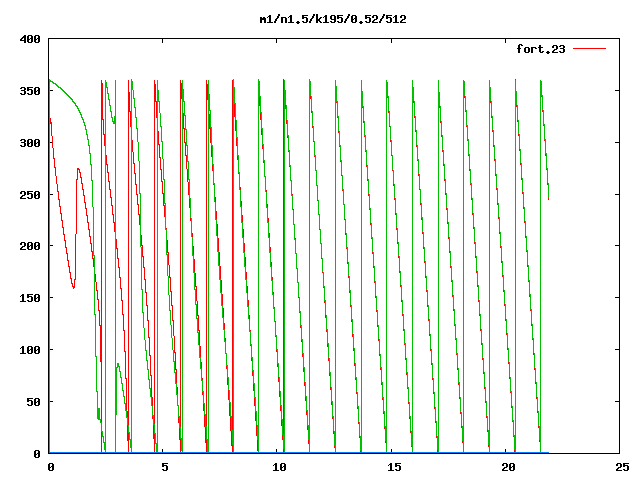This screenshot has height=480, width=640.
Task: Click the y-axis label 250
Action: click(x=30, y=195)
